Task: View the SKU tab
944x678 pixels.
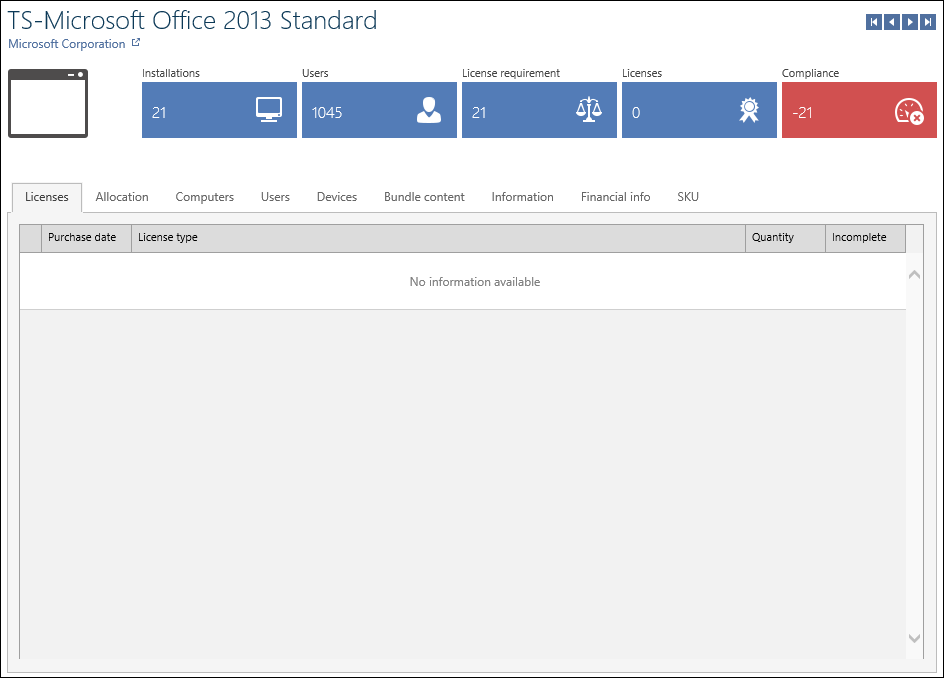Action: point(688,197)
